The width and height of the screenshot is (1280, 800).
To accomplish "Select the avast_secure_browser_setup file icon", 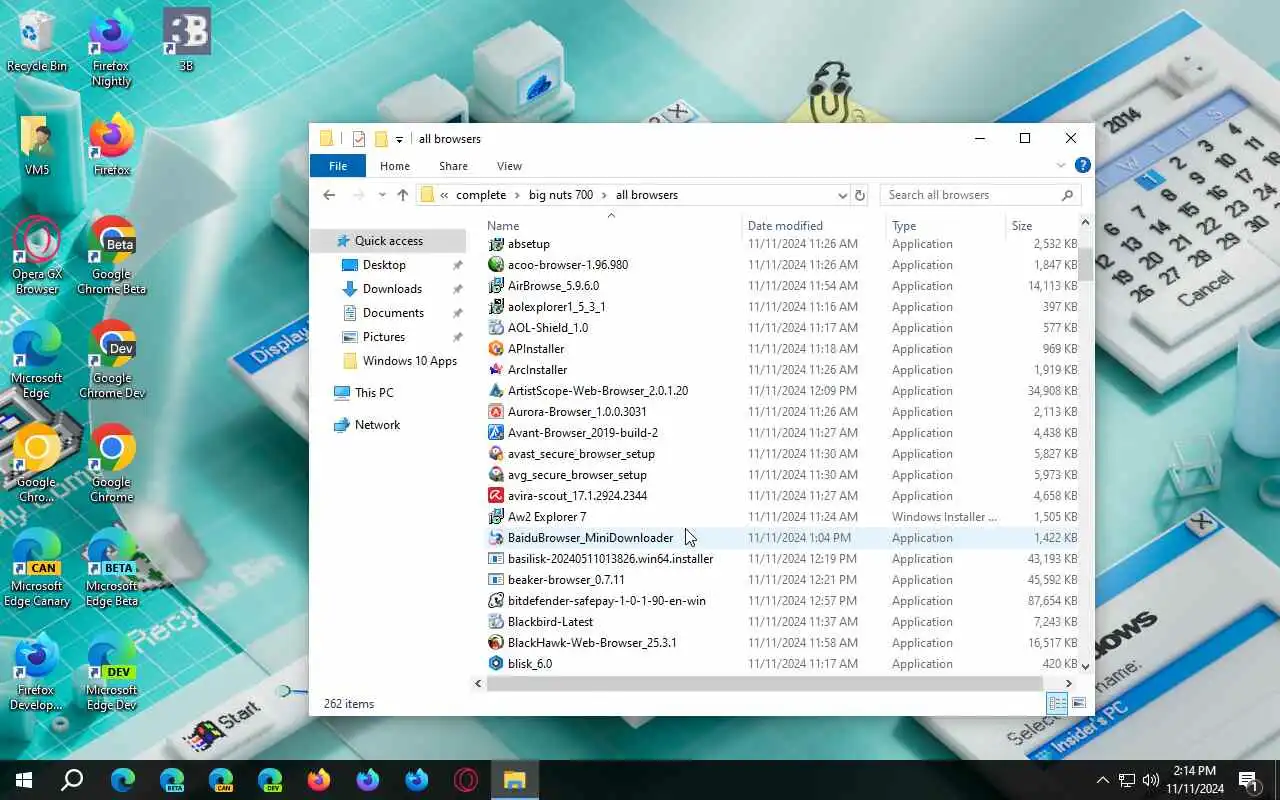I will coord(495,454).
